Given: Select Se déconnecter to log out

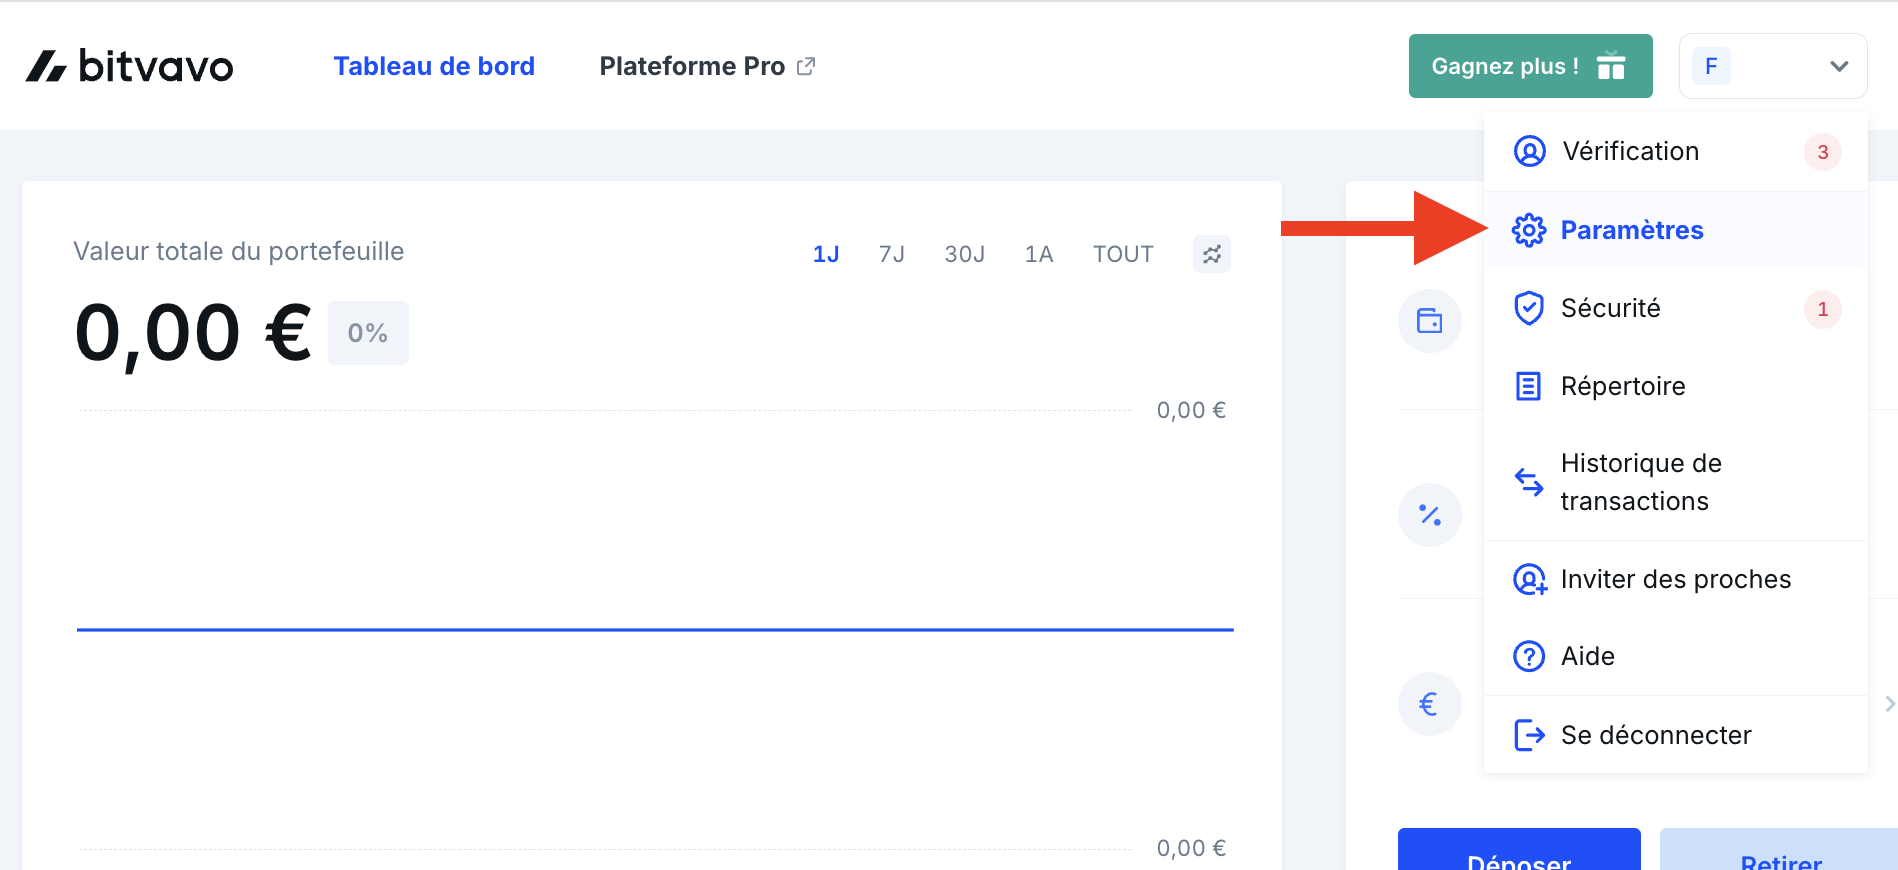Looking at the screenshot, I should [1676, 735].
